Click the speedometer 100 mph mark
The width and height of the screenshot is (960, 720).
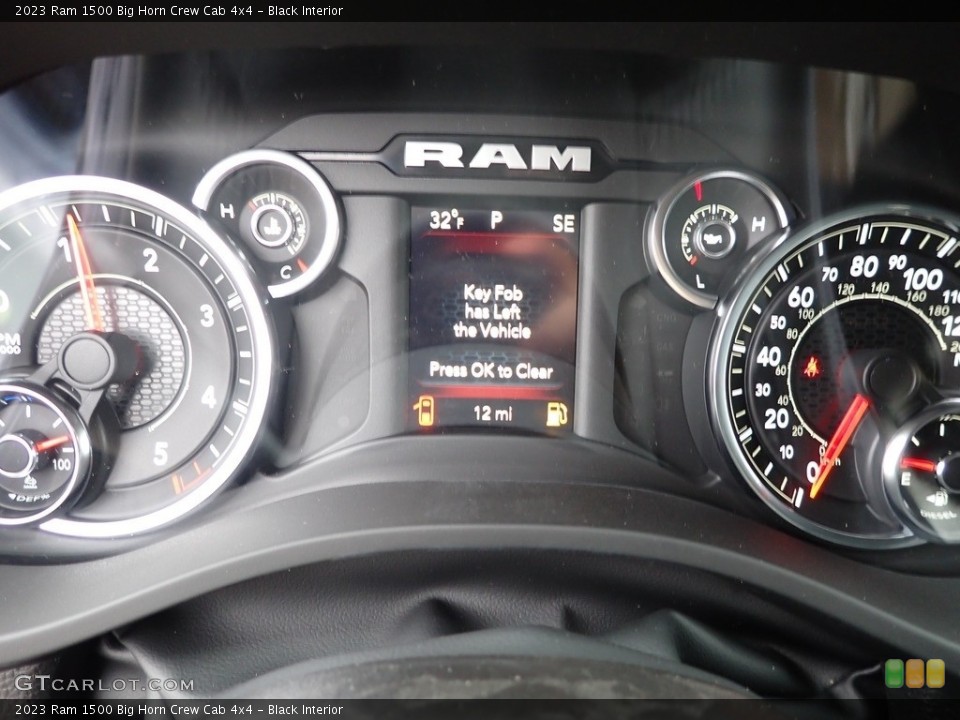tap(923, 279)
